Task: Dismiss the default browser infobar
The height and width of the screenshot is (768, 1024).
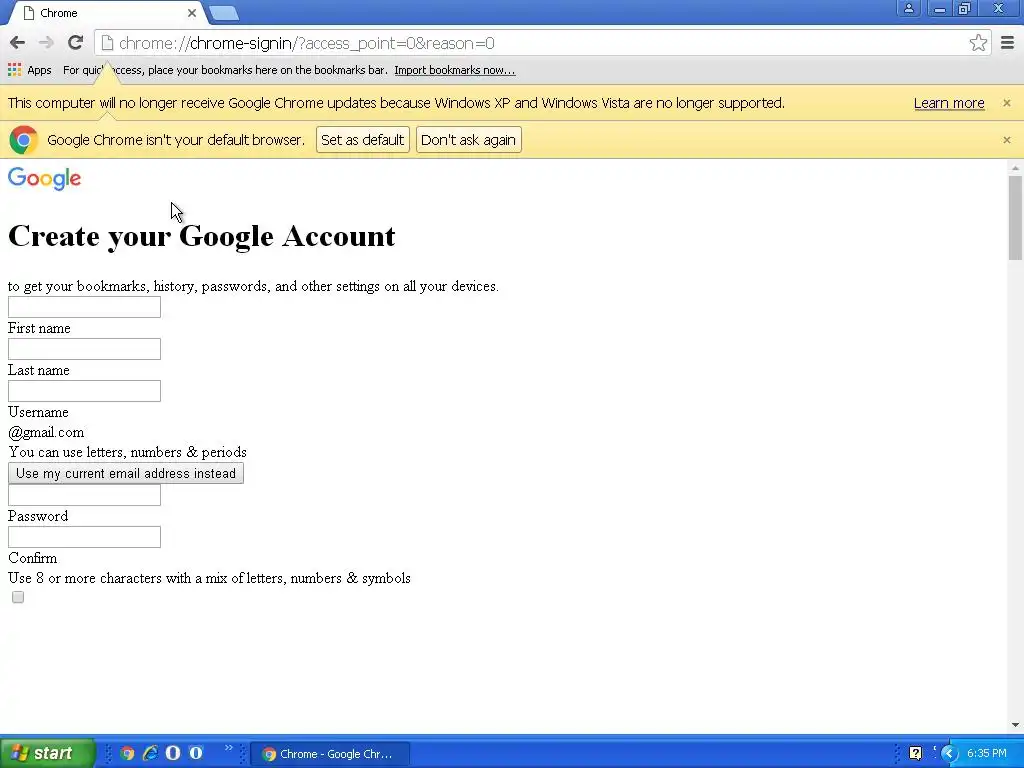Action: tap(1006, 140)
